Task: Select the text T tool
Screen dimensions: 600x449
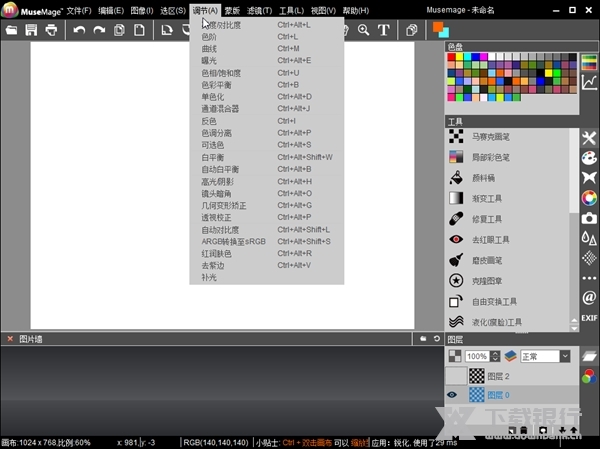Action: point(384,30)
